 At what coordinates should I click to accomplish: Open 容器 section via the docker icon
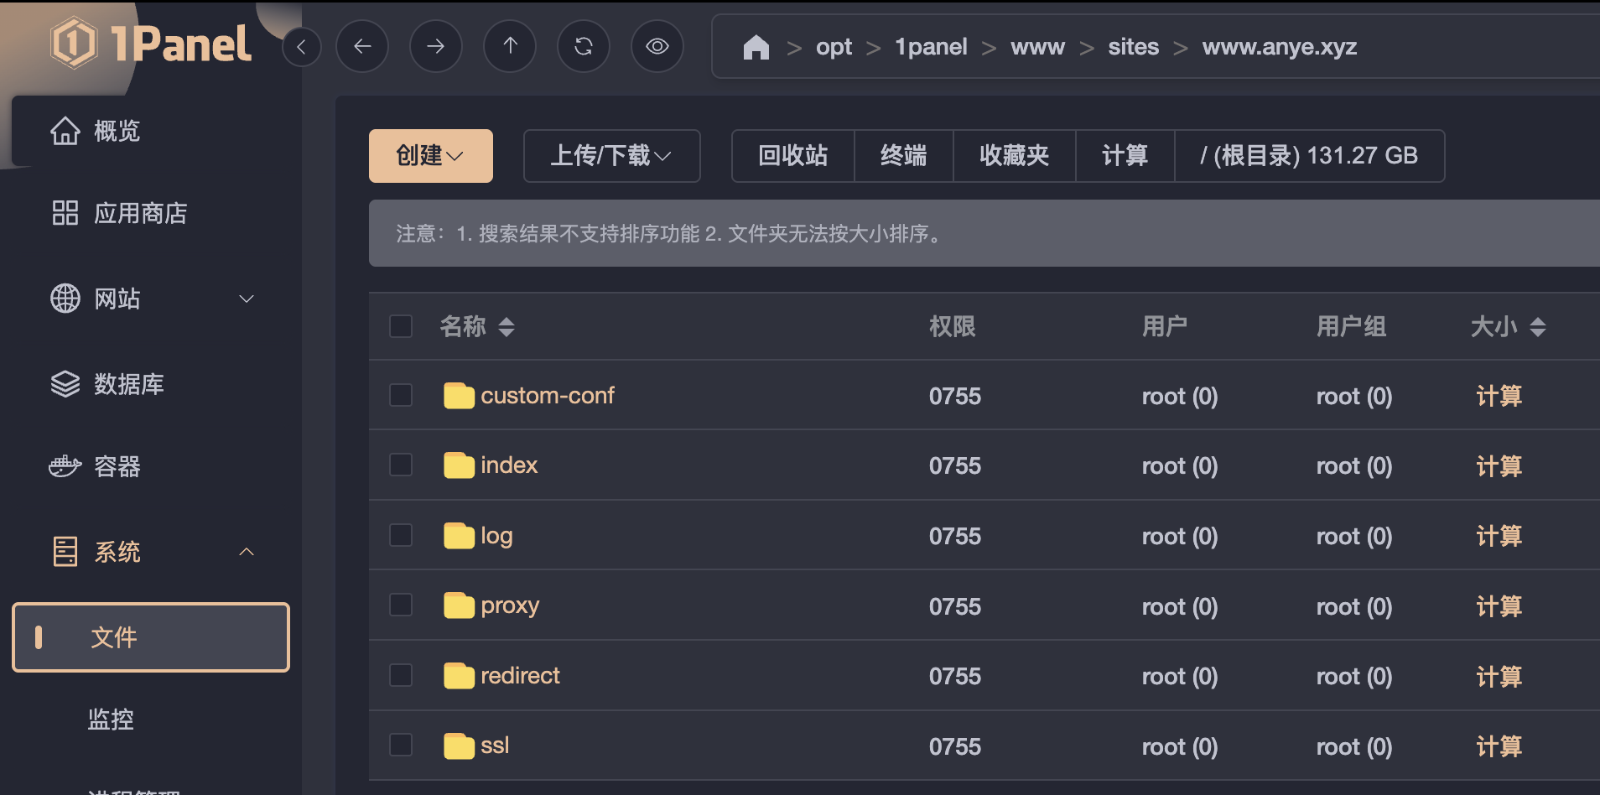coord(64,466)
